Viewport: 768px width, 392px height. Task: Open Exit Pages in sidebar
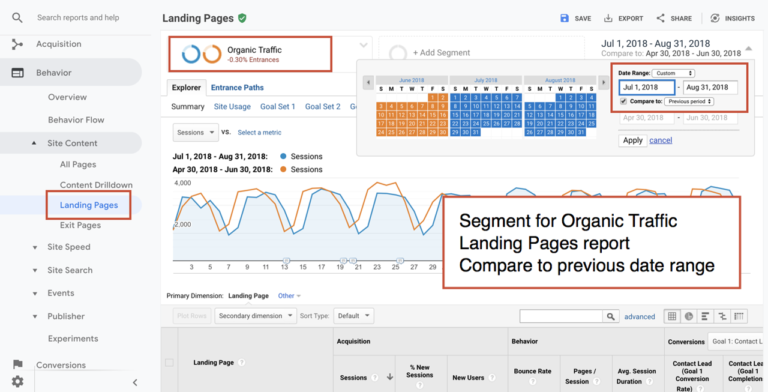(80, 225)
